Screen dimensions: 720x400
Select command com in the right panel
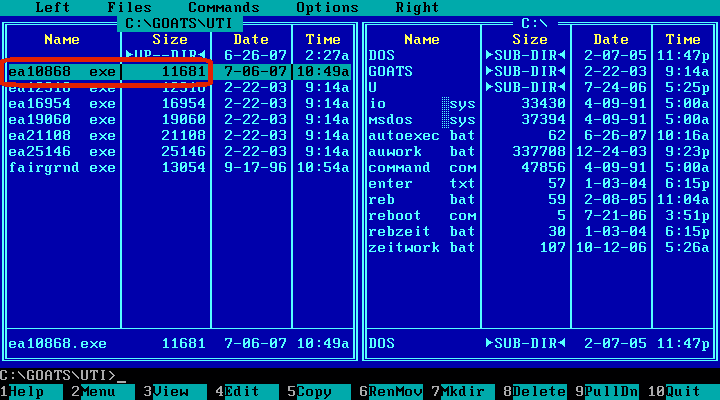(x=539, y=168)
